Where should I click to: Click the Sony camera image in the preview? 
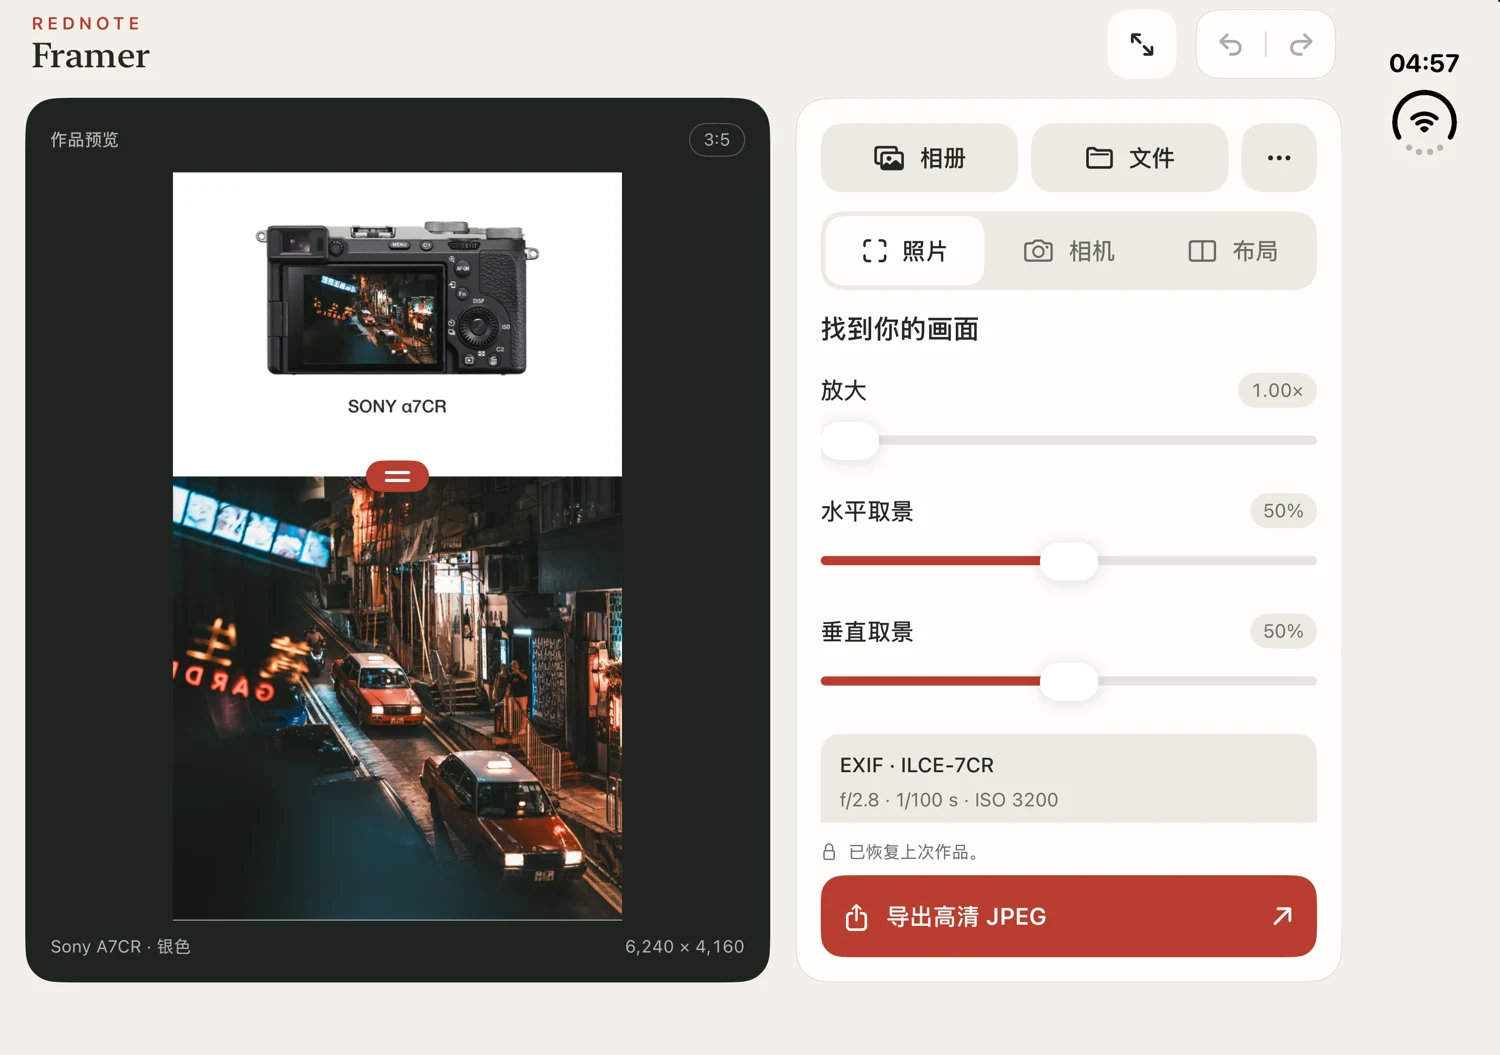point(397,298)
